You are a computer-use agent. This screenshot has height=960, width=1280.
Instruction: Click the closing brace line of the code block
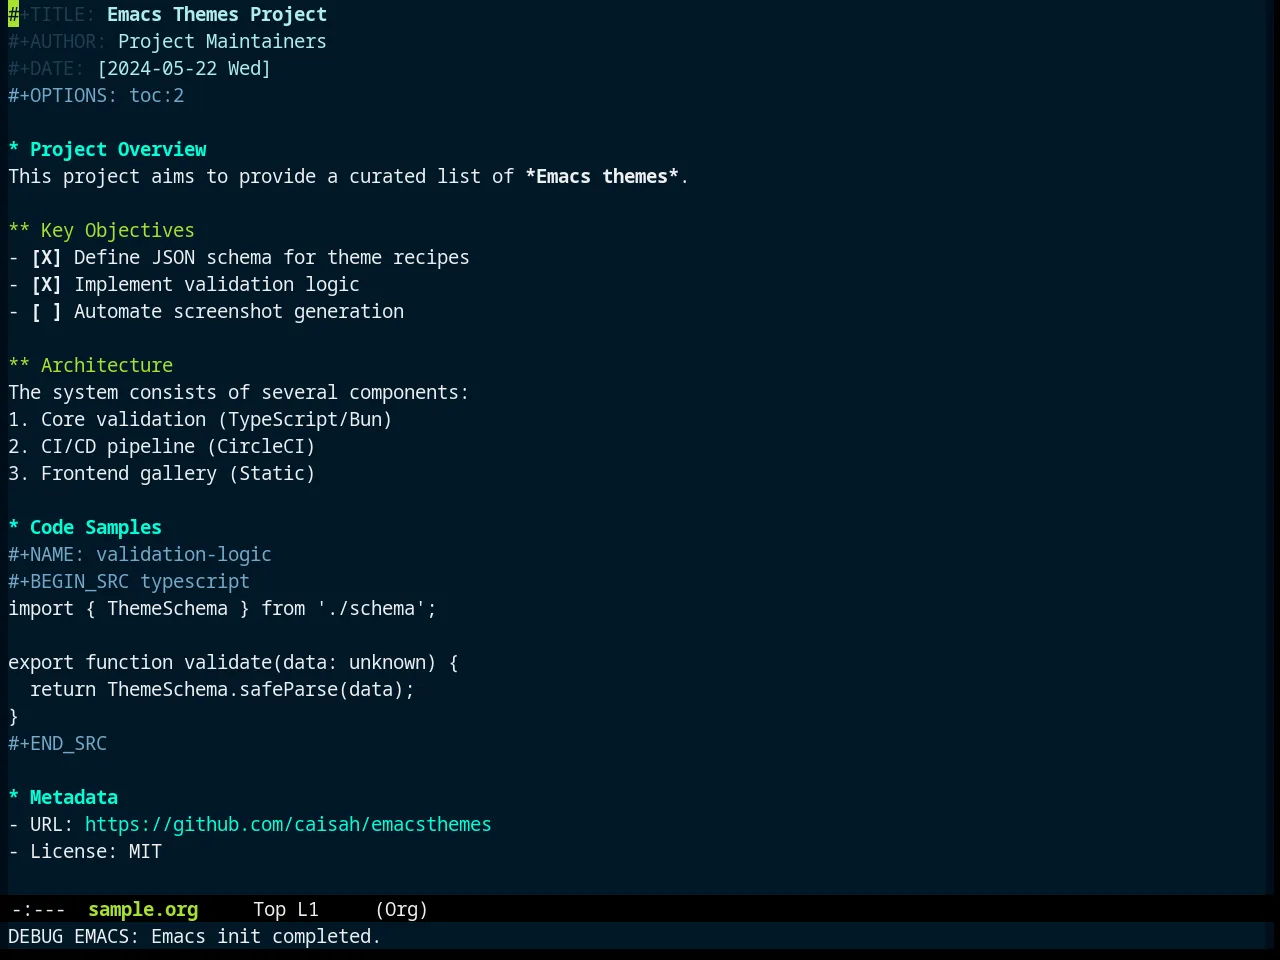point(14,717)
